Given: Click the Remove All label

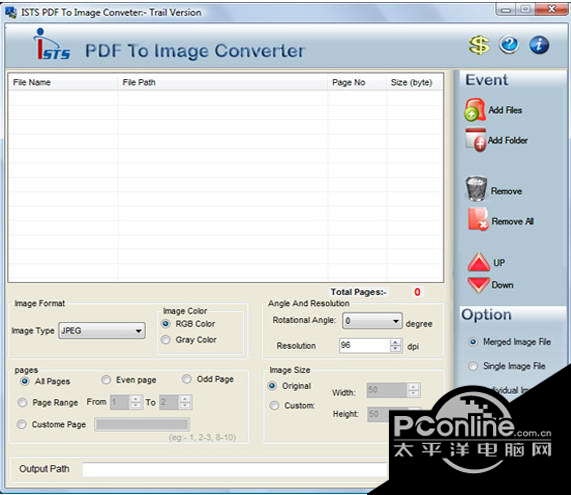Looking at the screenshot, I should coord(513,221).
